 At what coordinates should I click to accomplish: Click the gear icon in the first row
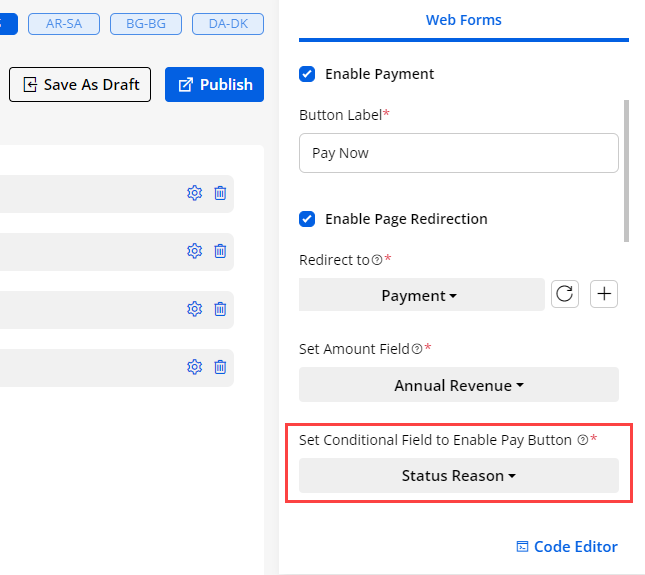[194, 193]
